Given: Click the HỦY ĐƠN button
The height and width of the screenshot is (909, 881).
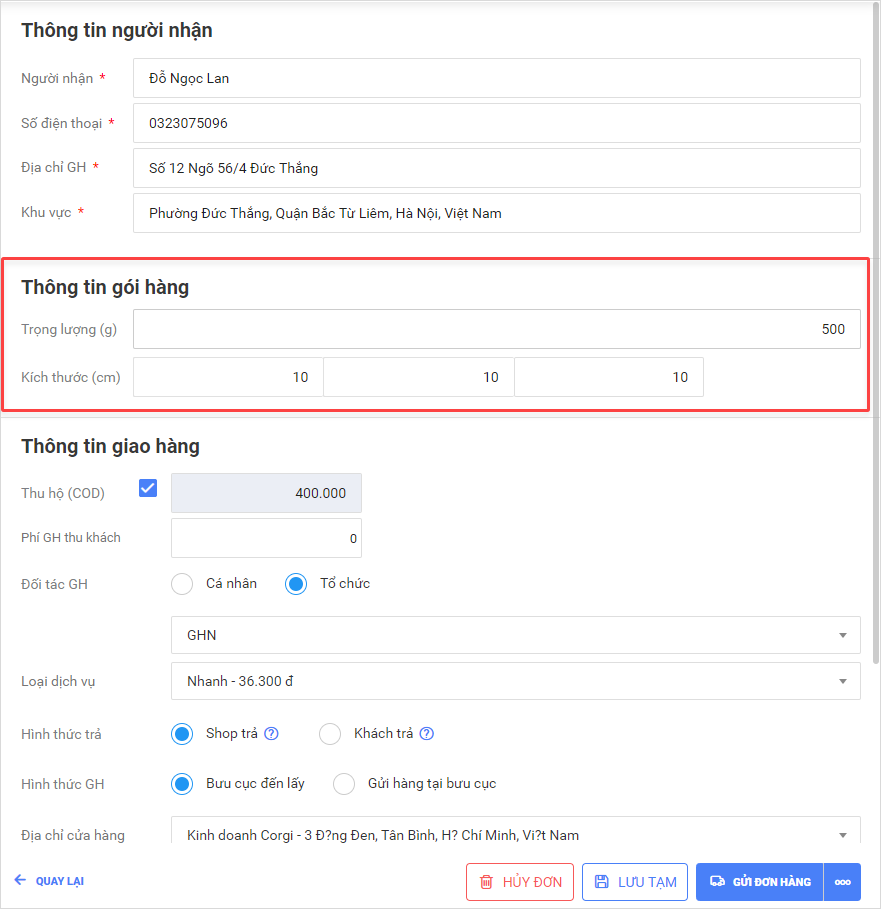Looking at the screenshot, I should (520, 882).
